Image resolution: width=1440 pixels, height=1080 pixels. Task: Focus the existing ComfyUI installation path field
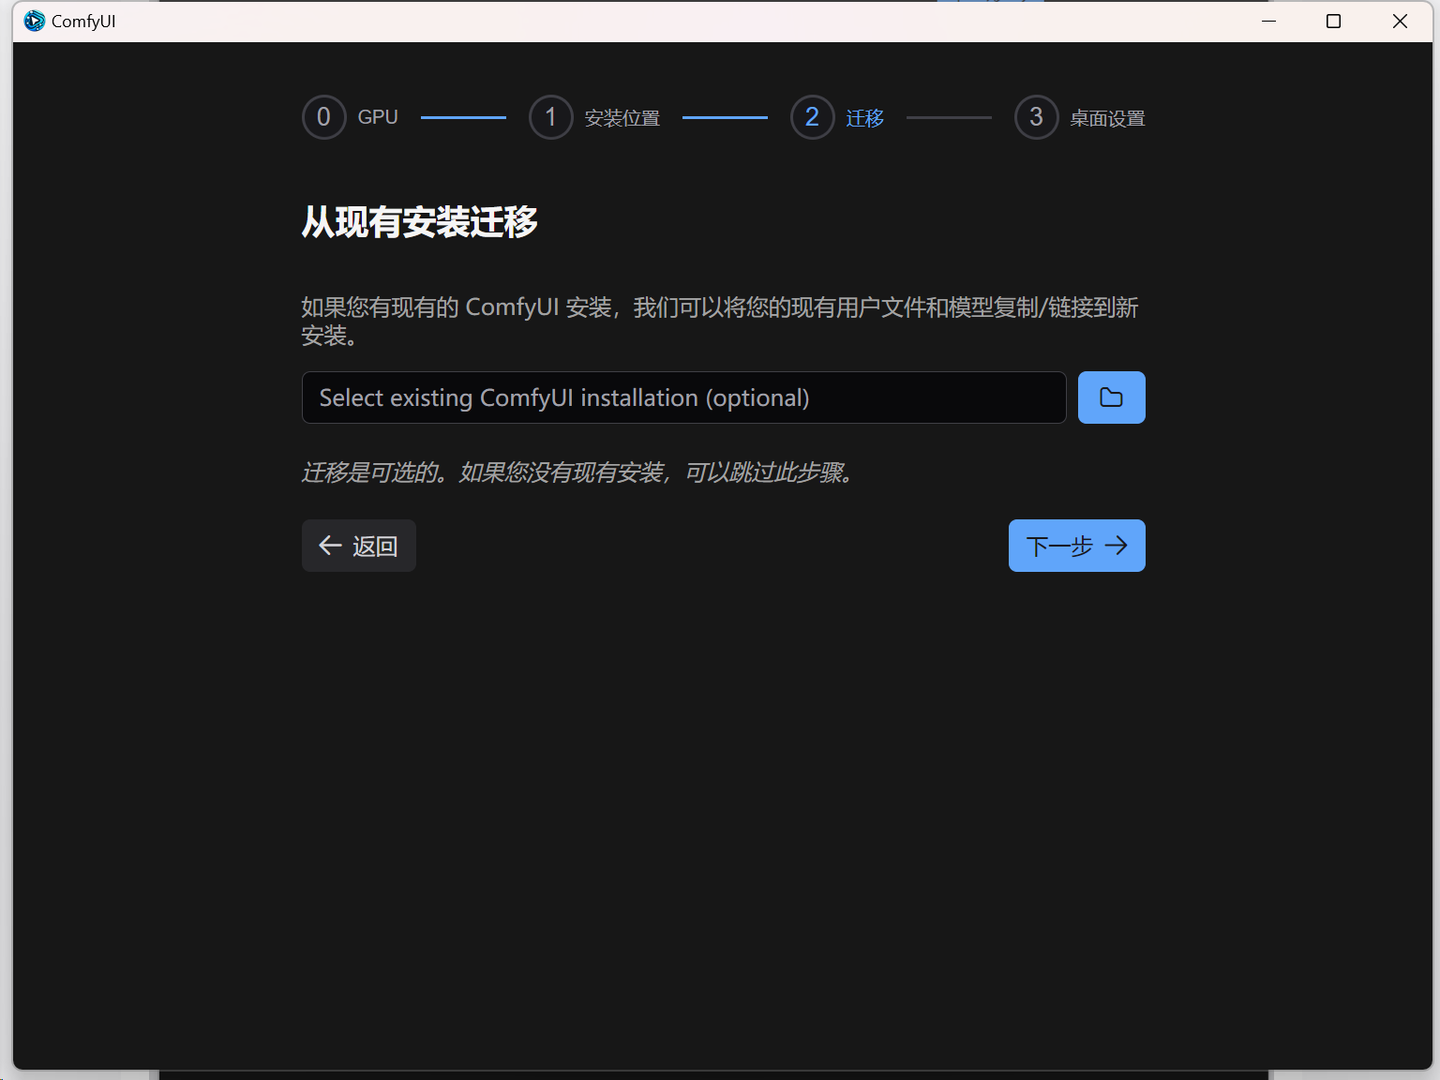point(684,398)
